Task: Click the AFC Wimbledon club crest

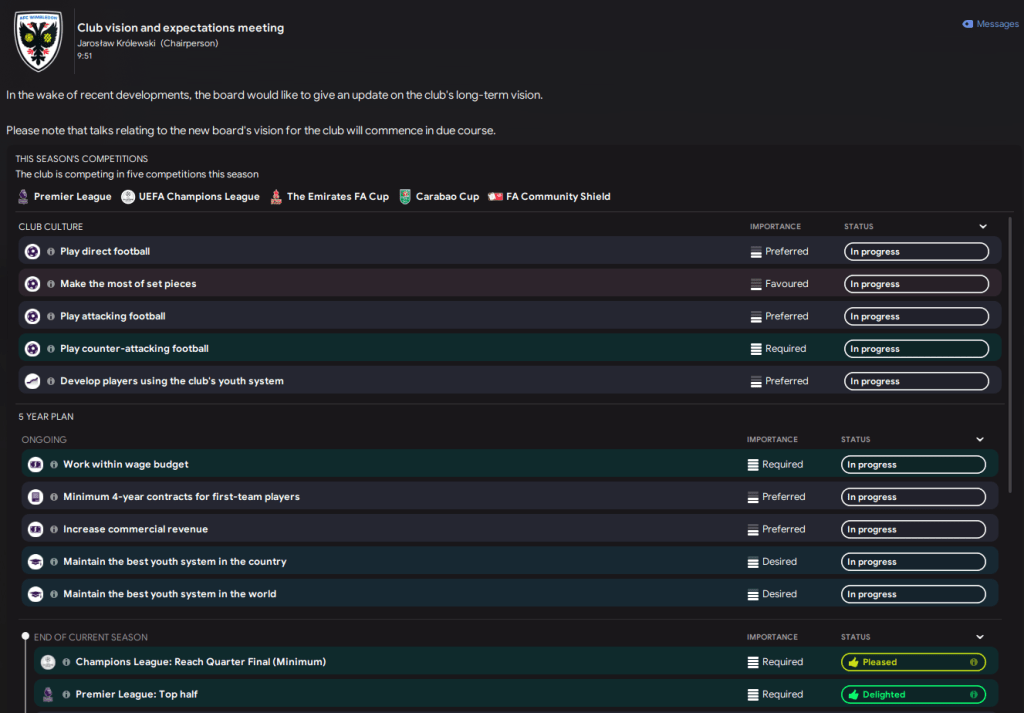Action: coord(38,41)
